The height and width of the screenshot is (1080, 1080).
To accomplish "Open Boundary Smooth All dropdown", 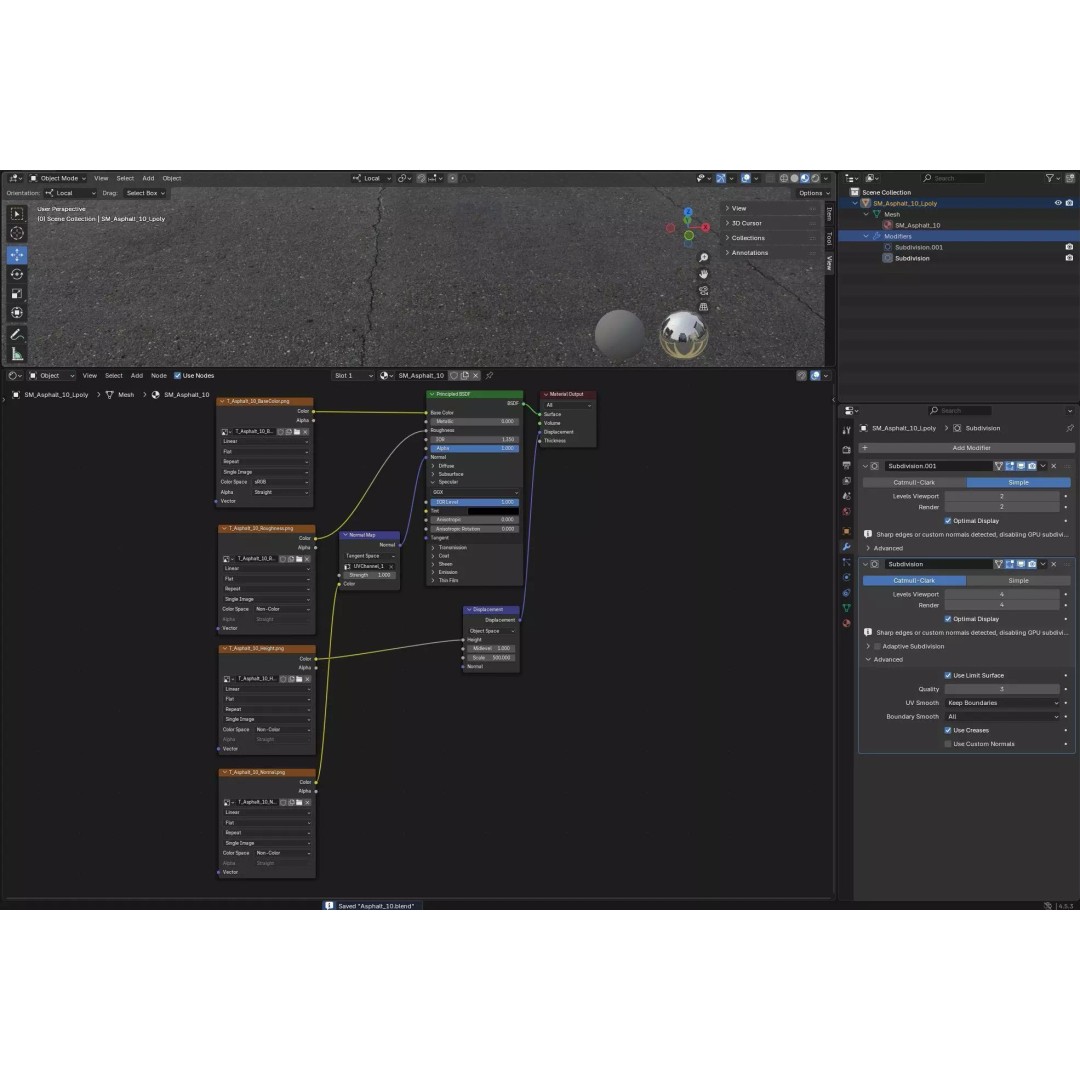I will coord(1002,717).
